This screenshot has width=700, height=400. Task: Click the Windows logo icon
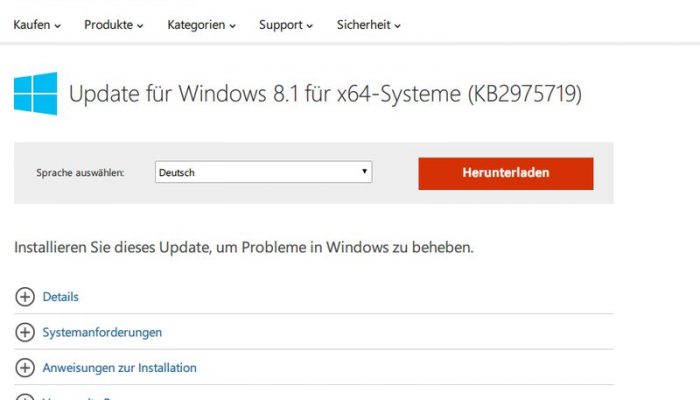[36, 93]
